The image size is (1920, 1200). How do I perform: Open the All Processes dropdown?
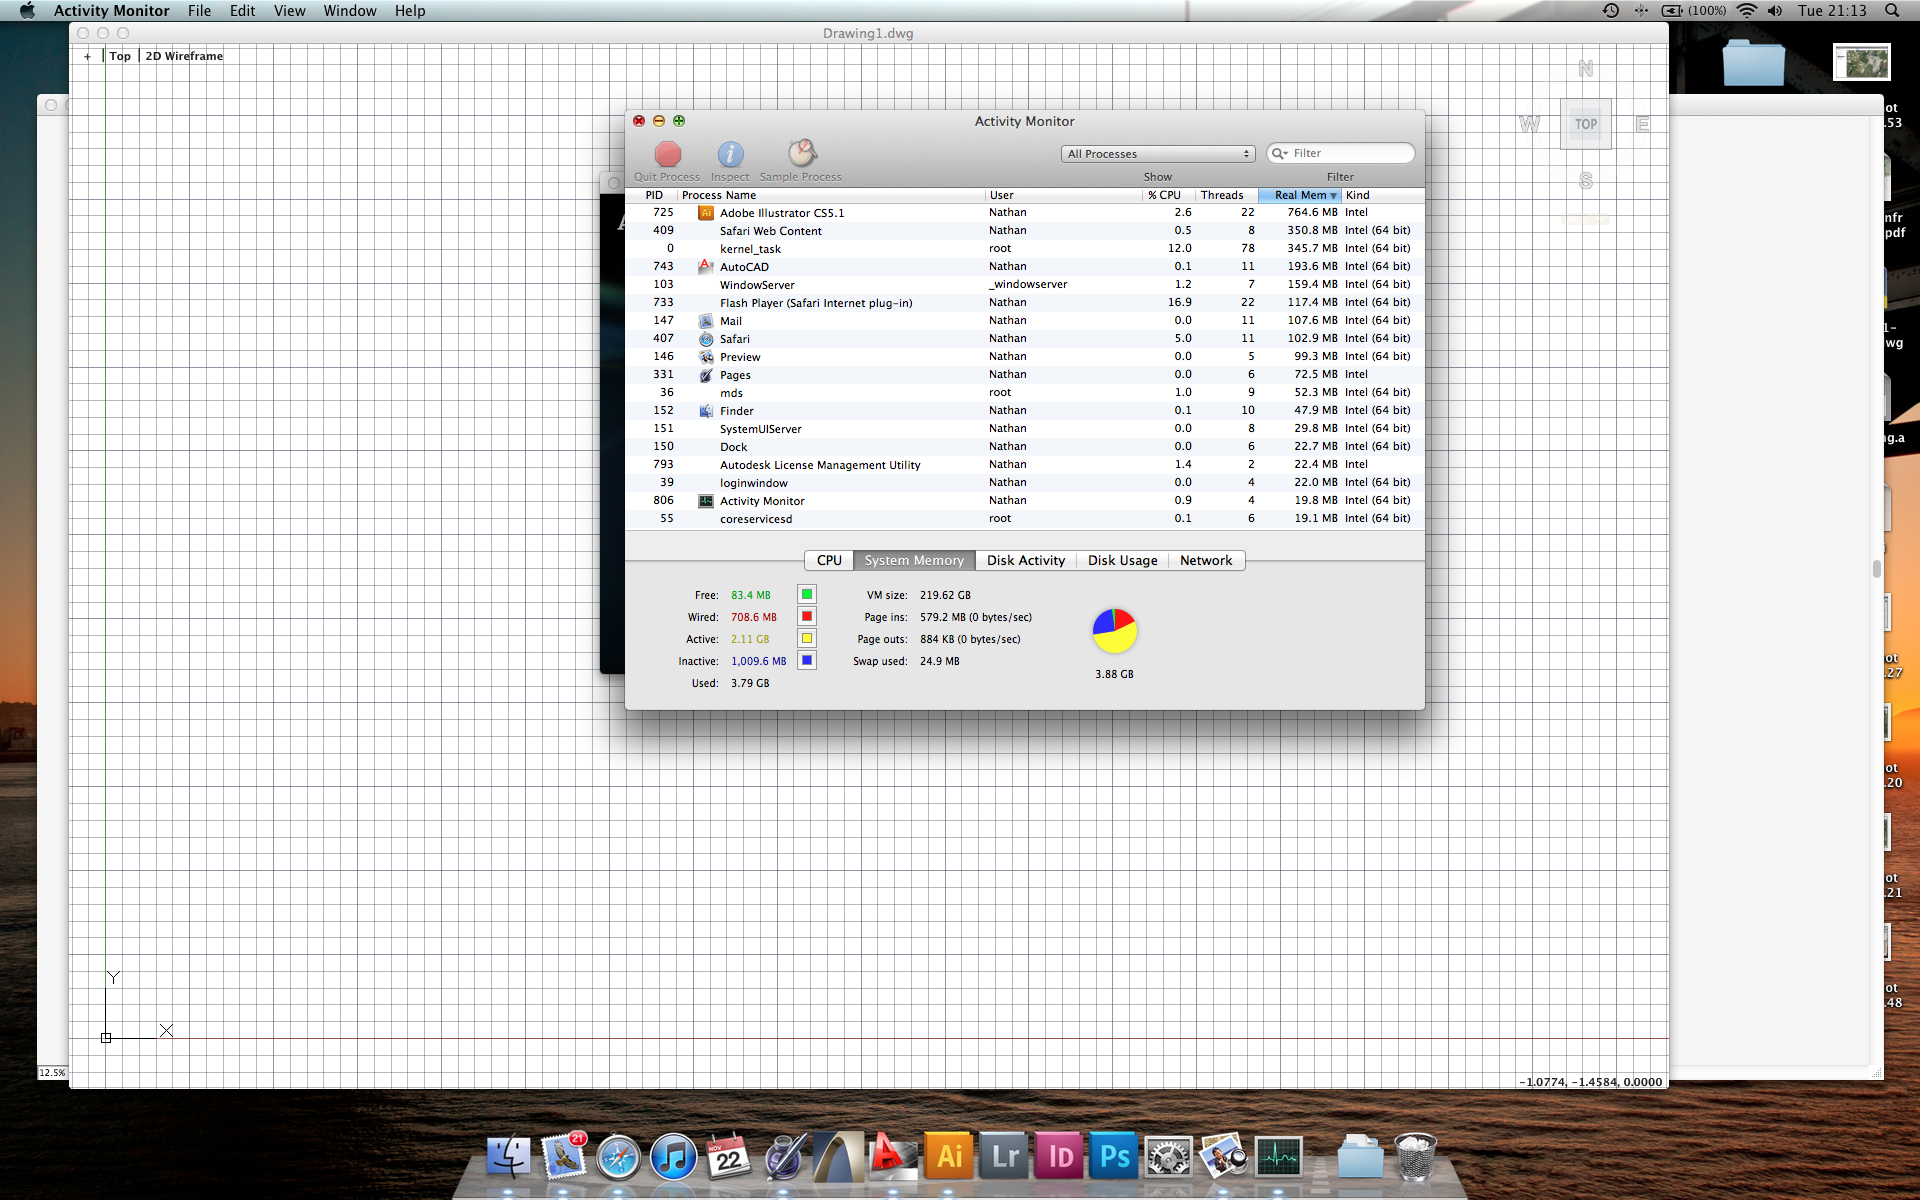coord(1158,154)
